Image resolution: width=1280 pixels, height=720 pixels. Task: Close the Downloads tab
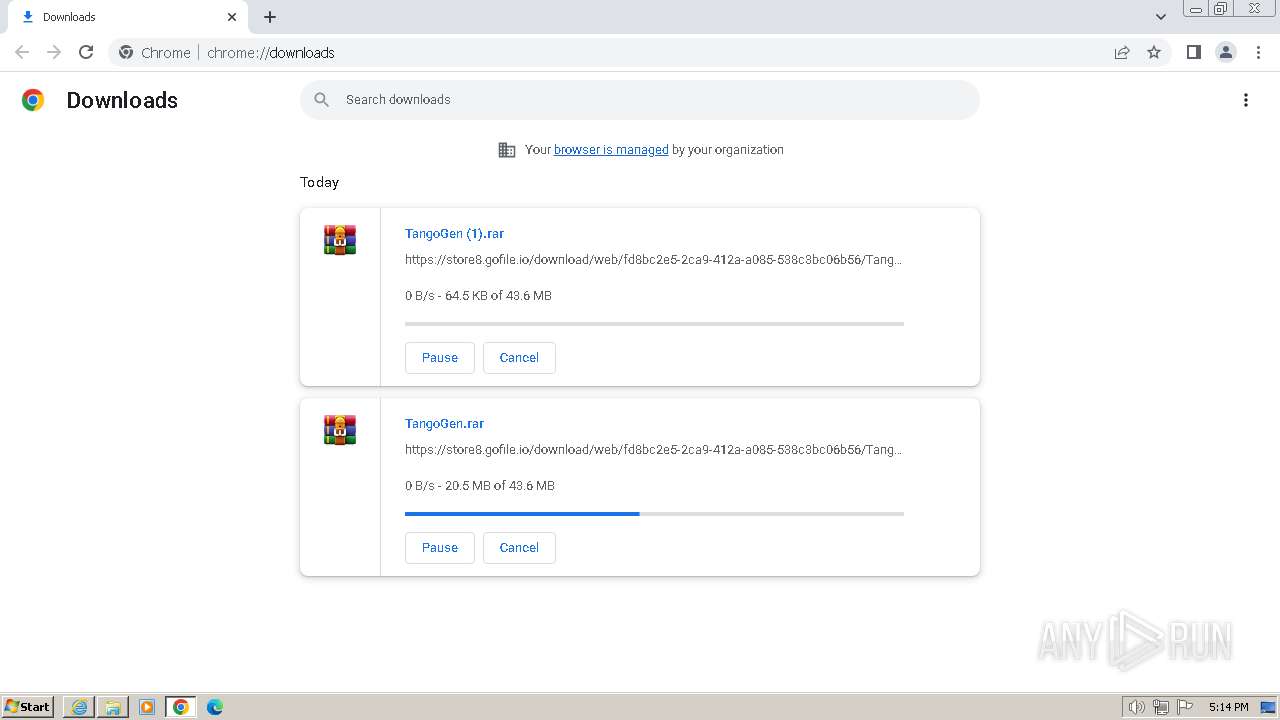coord(232,17)
